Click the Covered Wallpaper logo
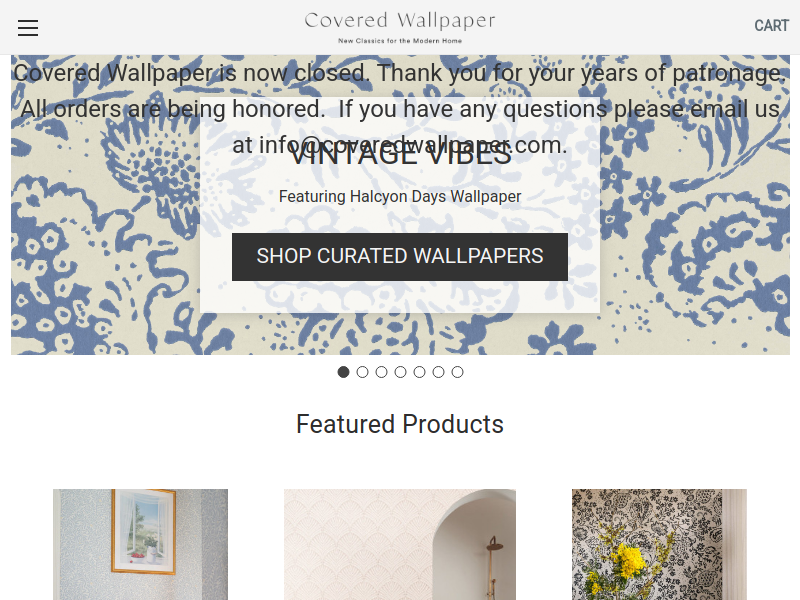Viewport: 800px width, 600px height. click(x=400, y=21)
